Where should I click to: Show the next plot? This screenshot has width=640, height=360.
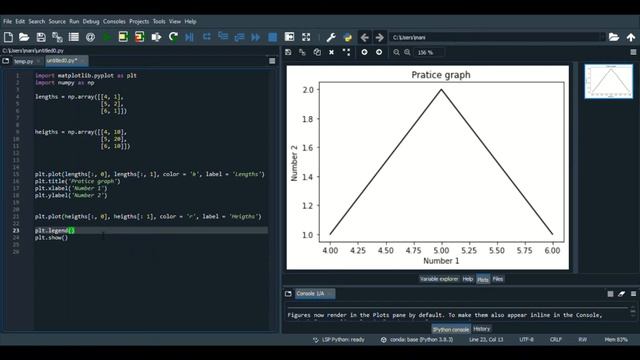pyautogui.click(x=379, y=52)
